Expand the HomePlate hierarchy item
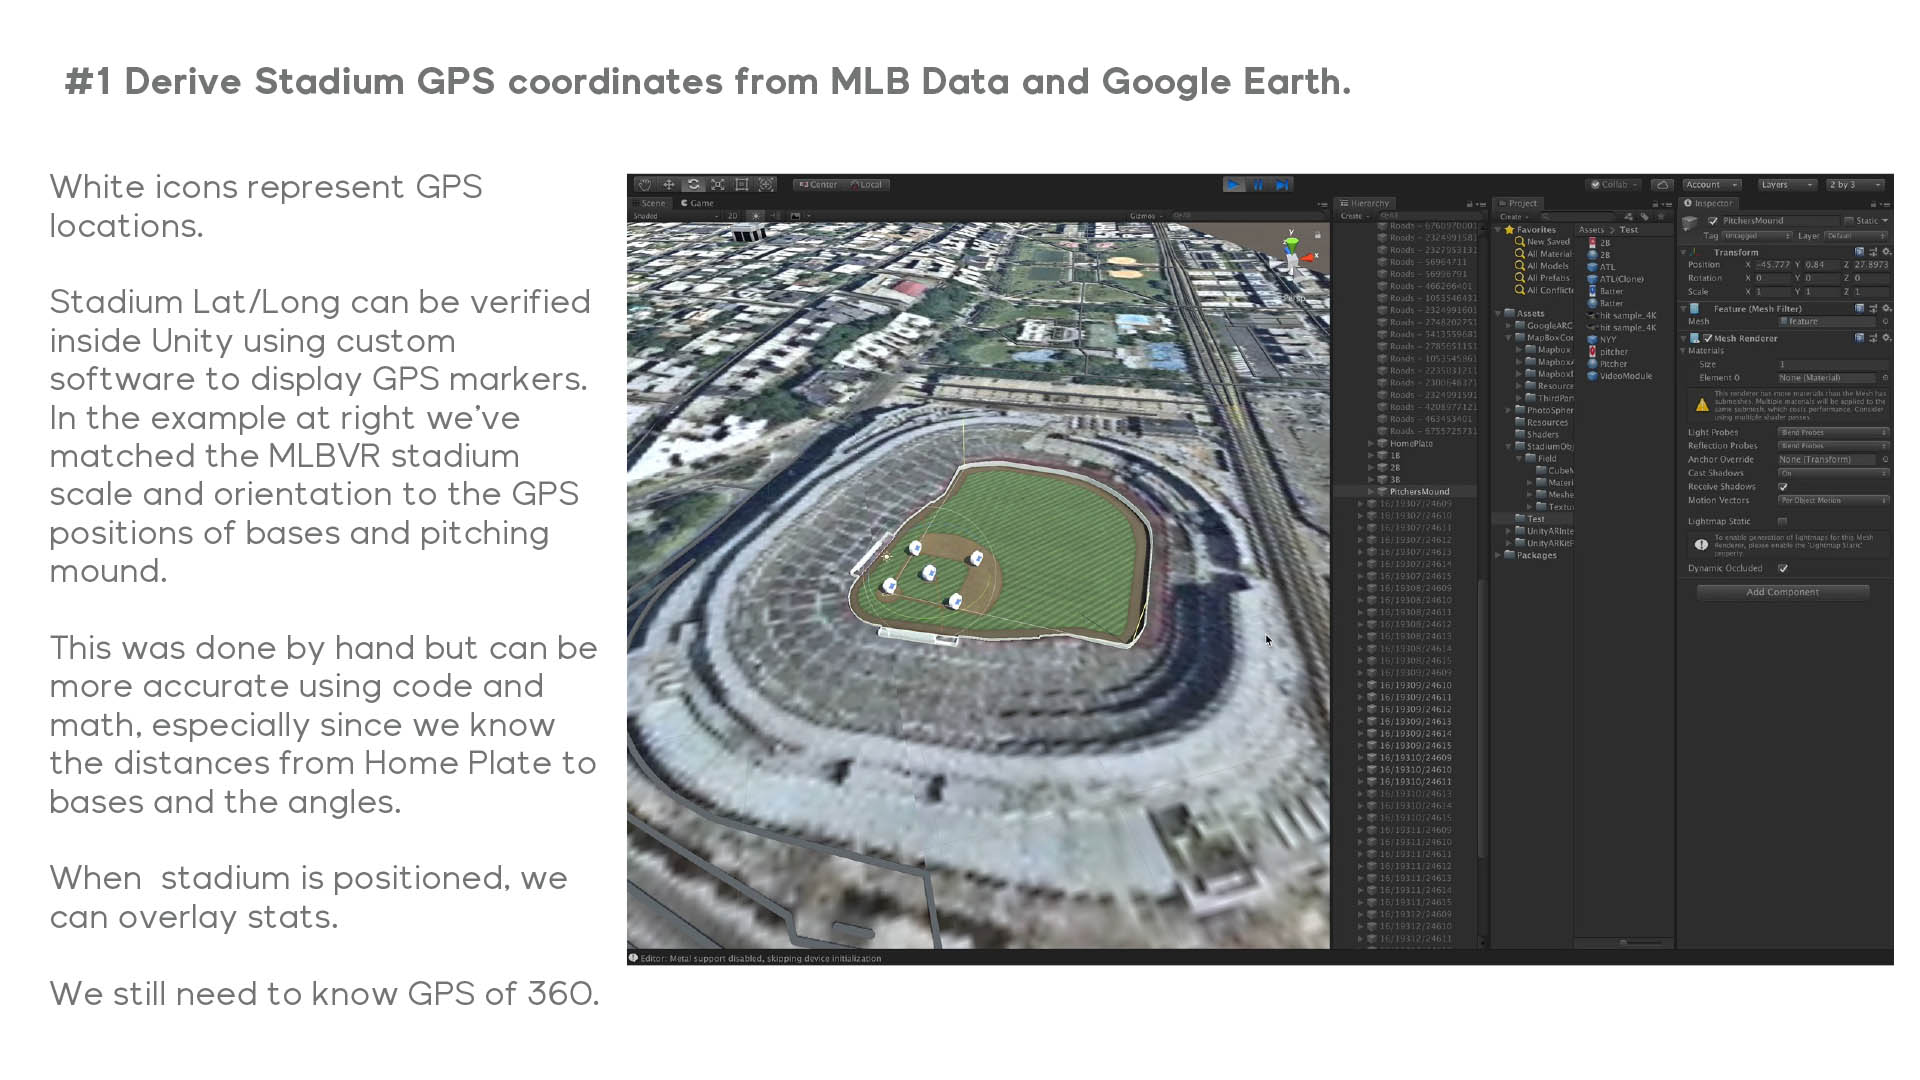Screen dimensions: 1920x1080 [1371, 444]
